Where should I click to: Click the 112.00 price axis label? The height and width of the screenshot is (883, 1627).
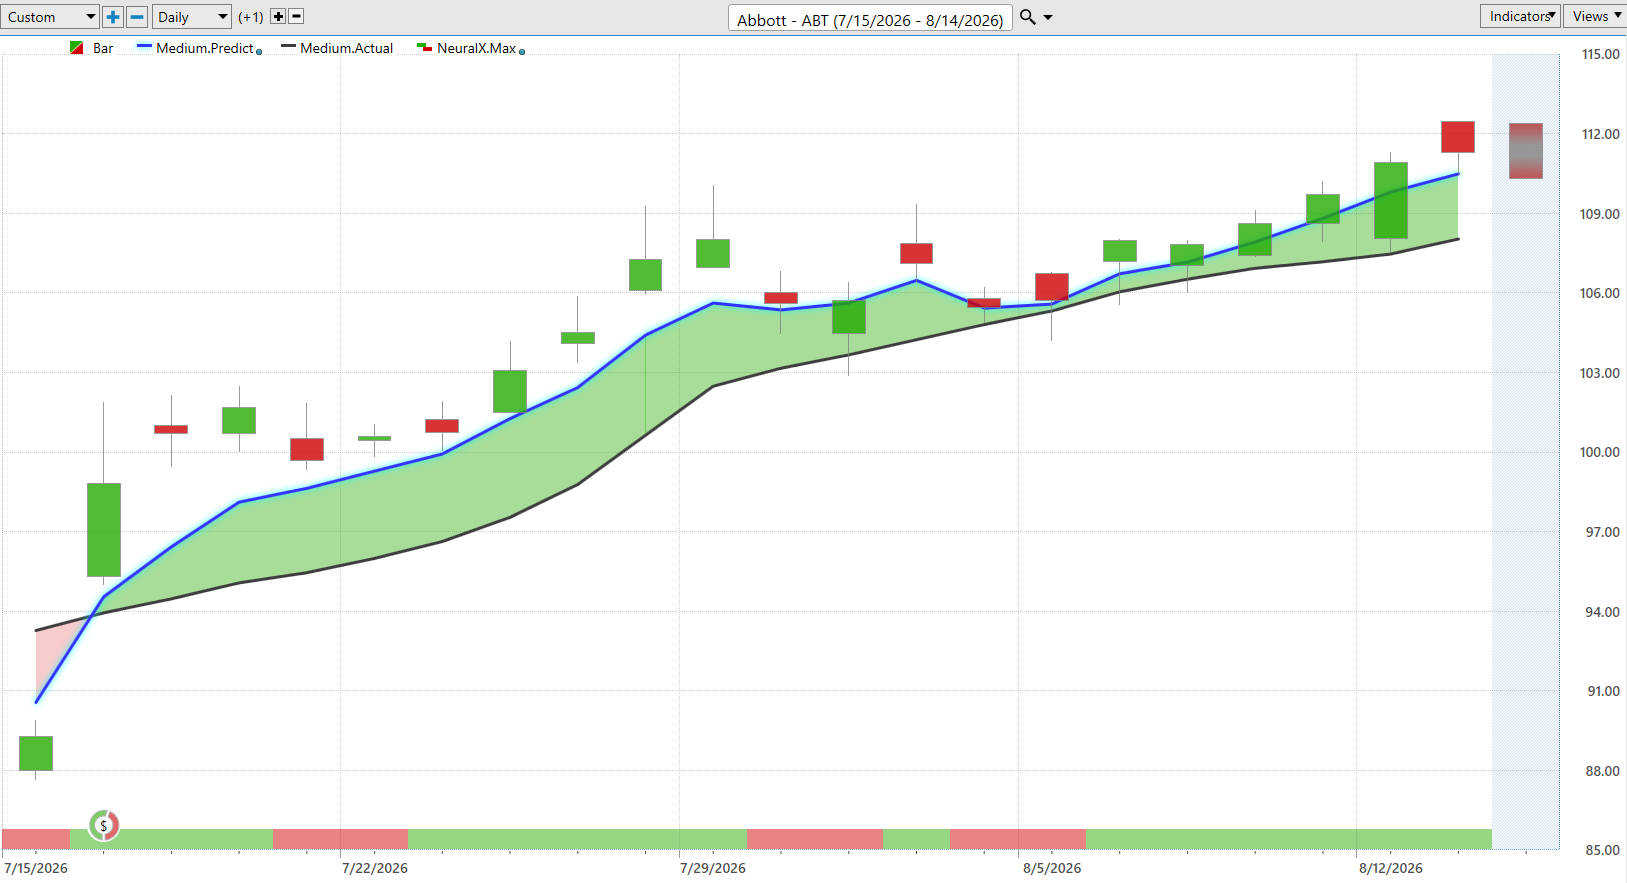(1600, 134)
